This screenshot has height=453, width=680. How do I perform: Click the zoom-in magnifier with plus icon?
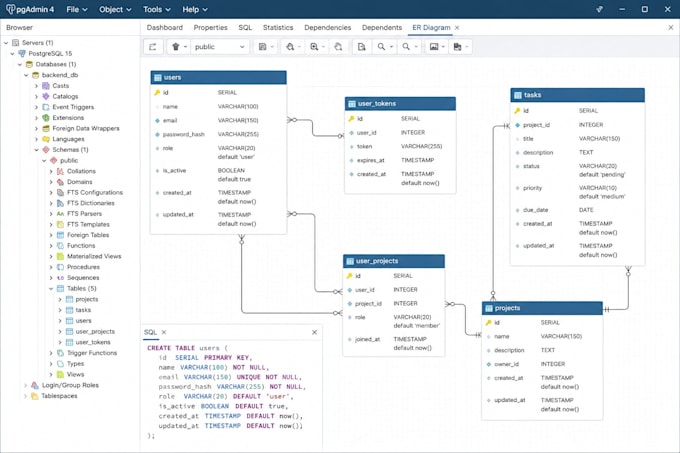(x=314, y=47)
